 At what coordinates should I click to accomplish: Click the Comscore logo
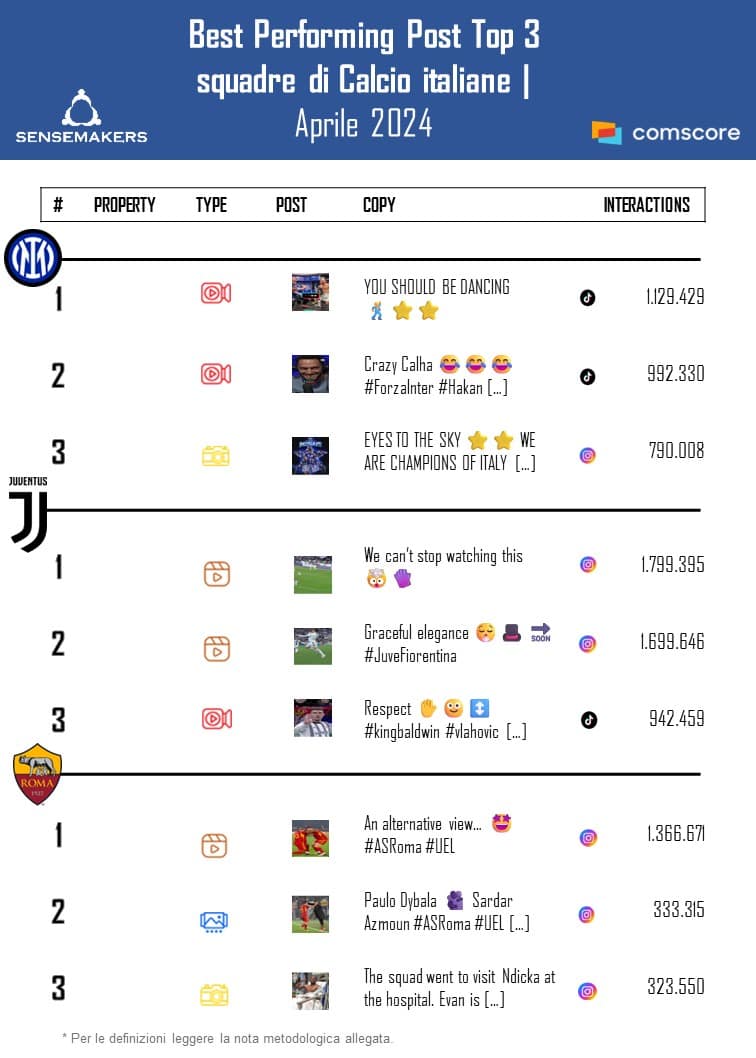coord(666,132)
